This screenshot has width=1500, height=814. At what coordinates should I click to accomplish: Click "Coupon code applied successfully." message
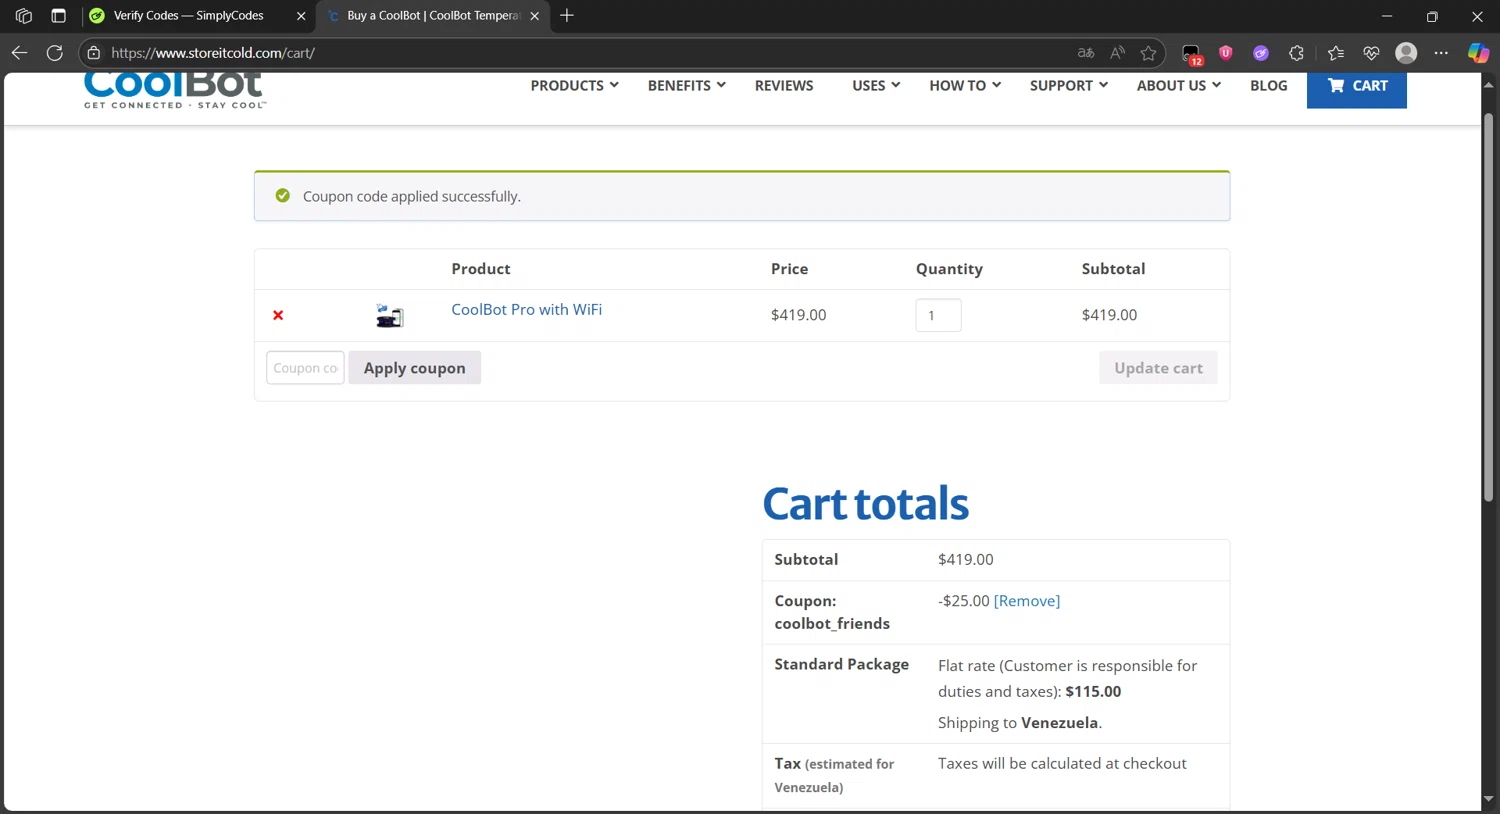(412, 197)
